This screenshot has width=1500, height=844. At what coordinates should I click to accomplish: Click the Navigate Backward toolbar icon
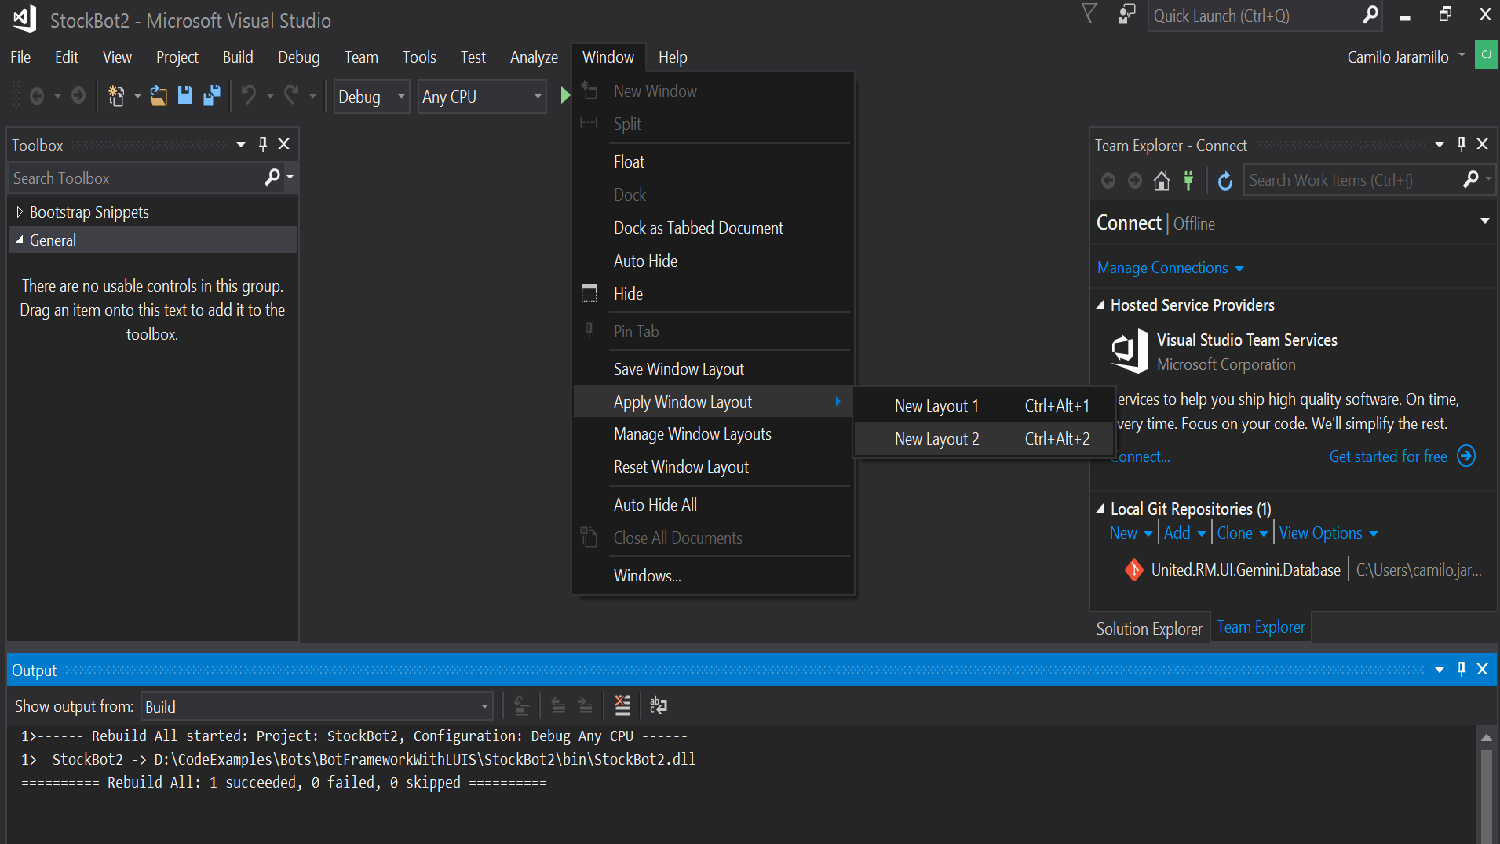[x=37, y=96]
